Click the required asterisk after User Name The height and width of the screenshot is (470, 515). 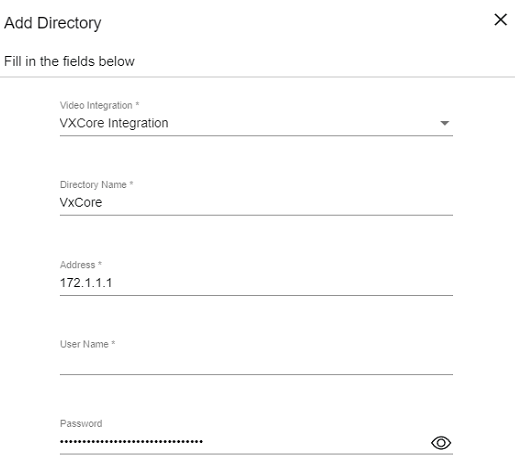tap(113, 343)
